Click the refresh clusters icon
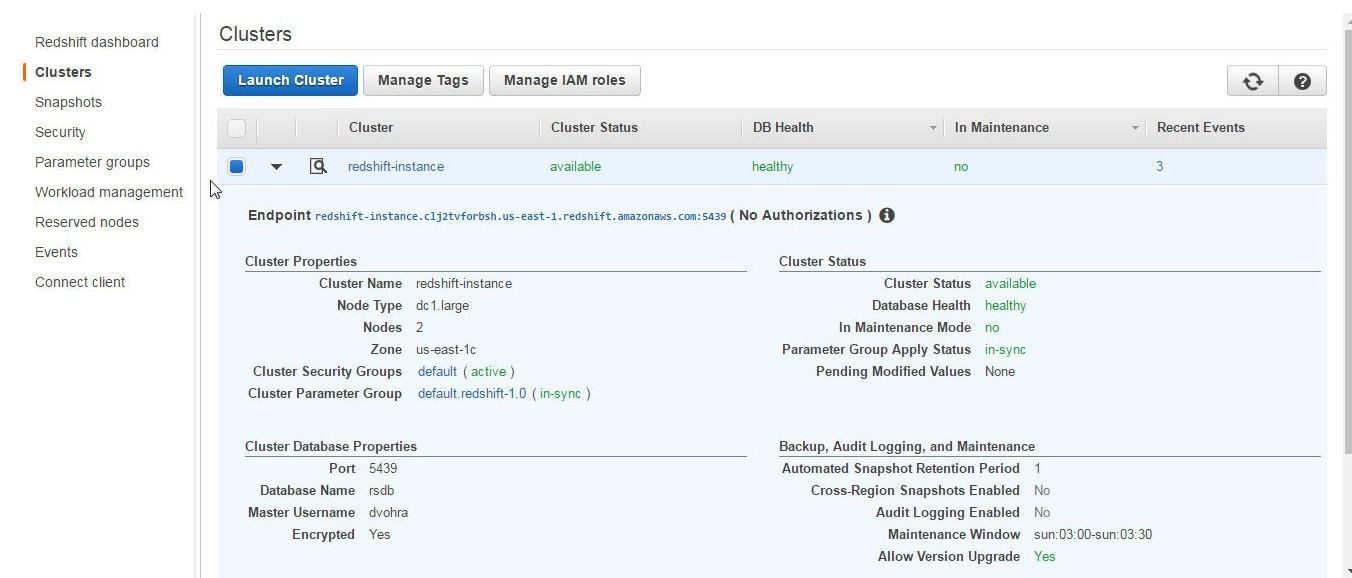This screenshot has height=578, width=1352. [1253, 81]
